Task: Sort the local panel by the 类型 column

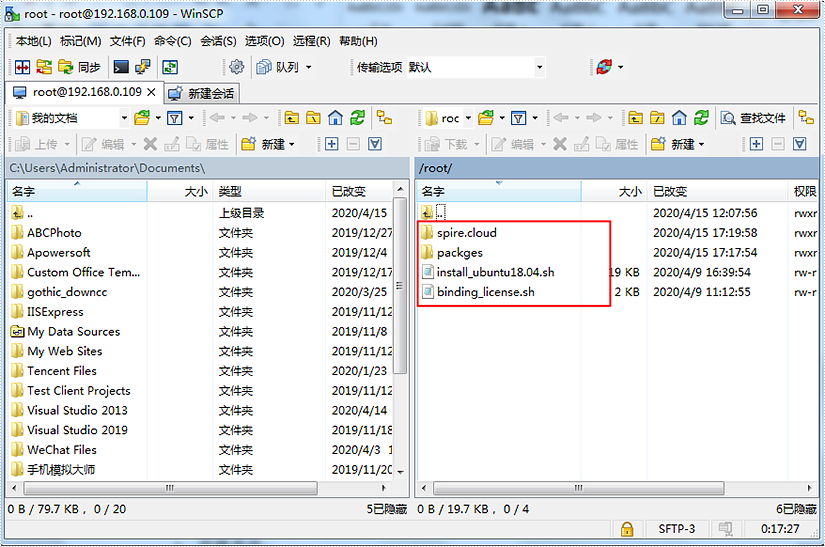Action: pos(269,191)
